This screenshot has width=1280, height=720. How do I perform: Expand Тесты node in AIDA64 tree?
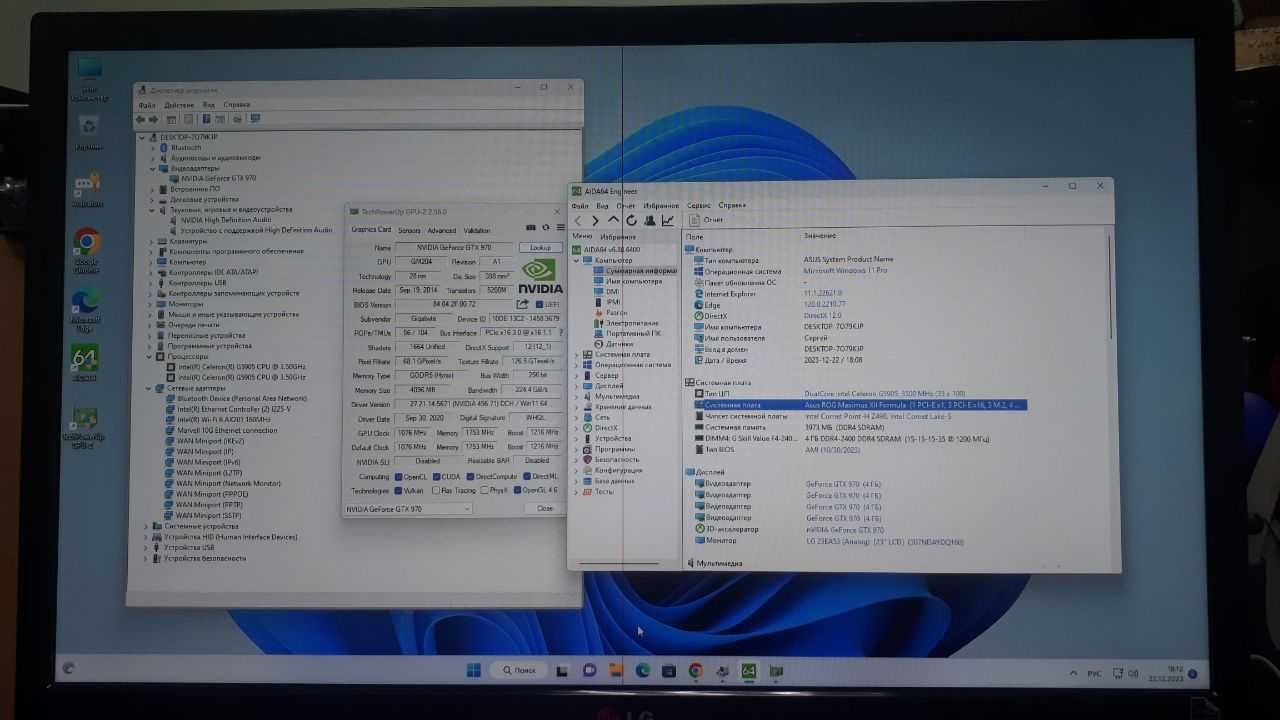(577, 491)
